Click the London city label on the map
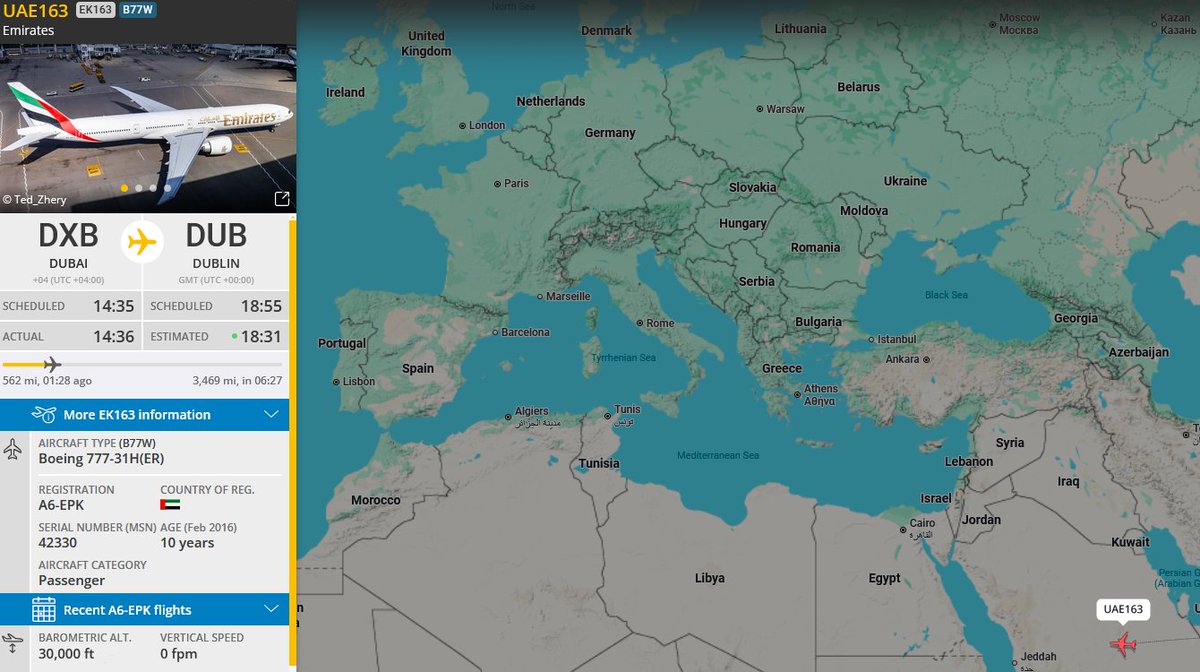 tap(487, 125)
